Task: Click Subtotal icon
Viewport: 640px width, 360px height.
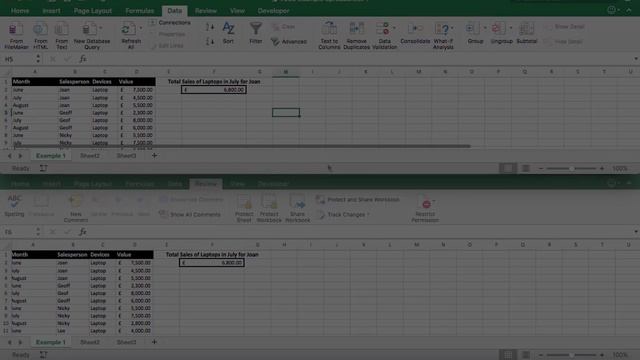Action: point(527,33)
